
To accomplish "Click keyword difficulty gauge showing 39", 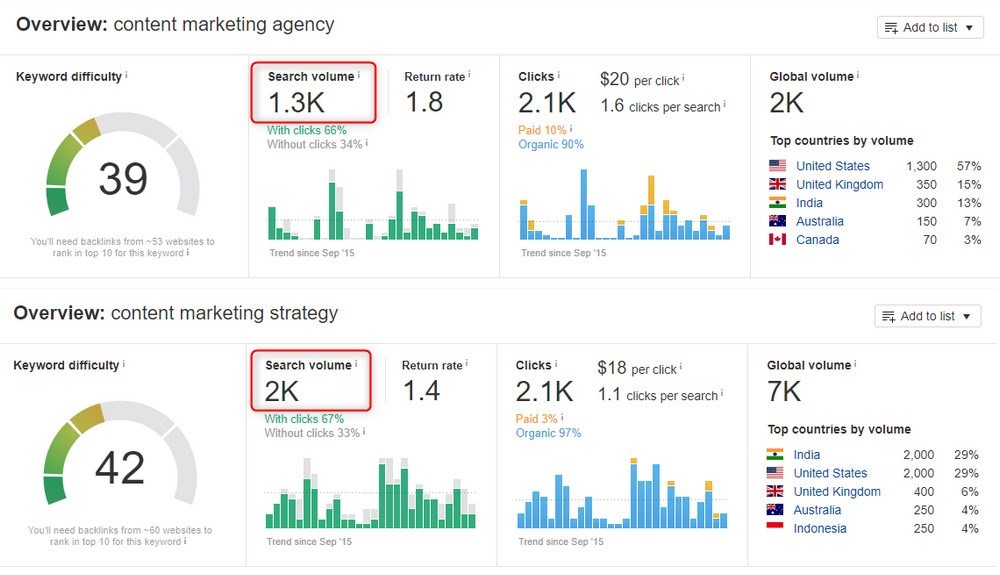I will (x=122, y=175).
